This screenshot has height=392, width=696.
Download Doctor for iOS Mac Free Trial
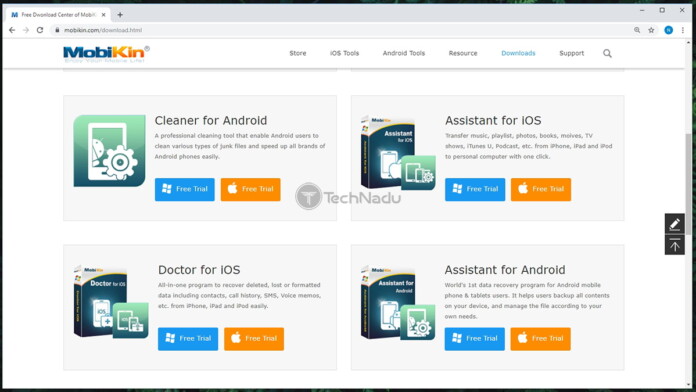[x=254, y=339]
